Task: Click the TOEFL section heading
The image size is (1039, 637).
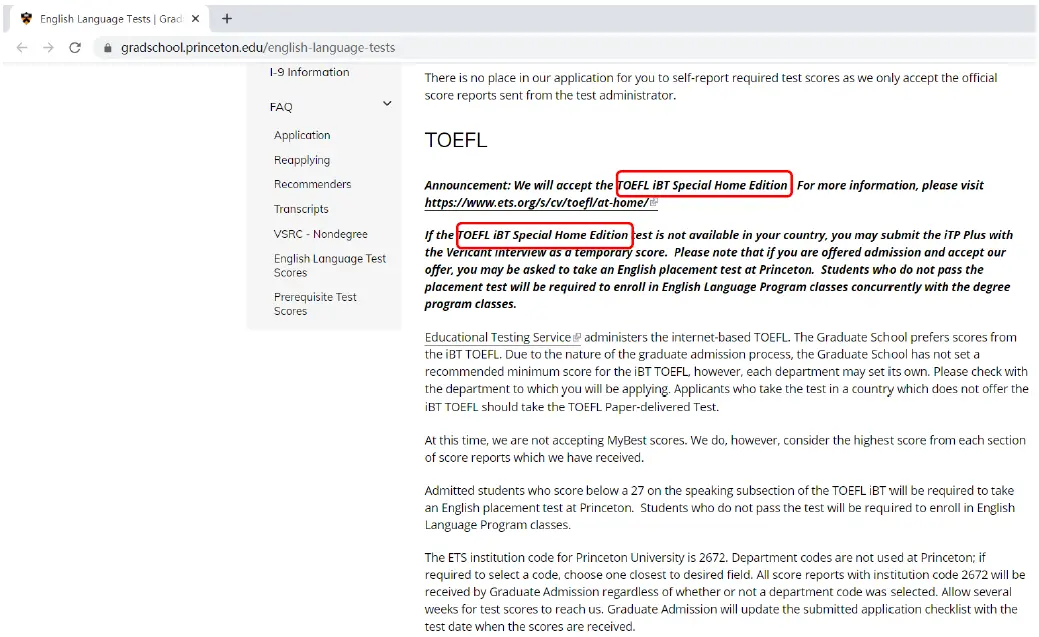Action: point(456,140)
